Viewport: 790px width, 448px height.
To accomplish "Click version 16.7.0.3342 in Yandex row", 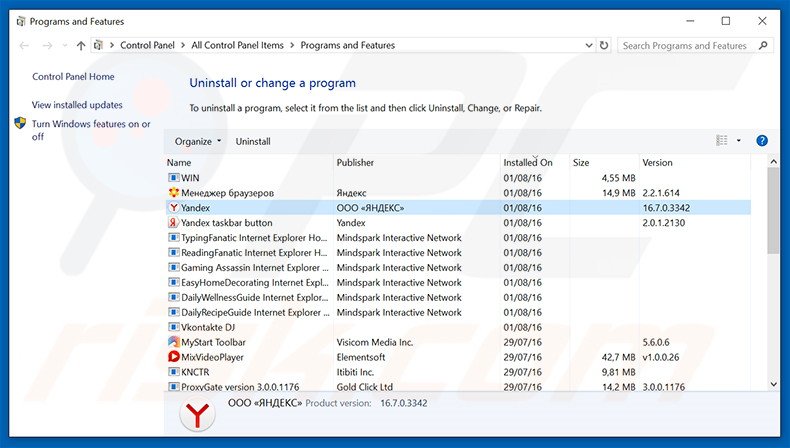I will point(666,208).
